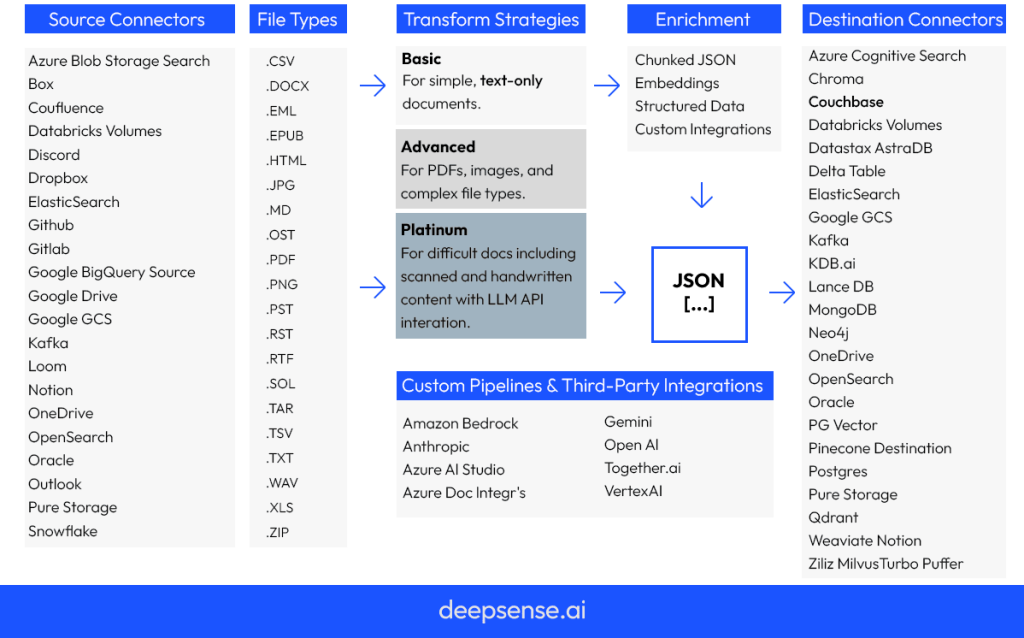Viewport: 1024px width, 638px height.
Task: Click Google BigQuery Source in source connectors
Action: click(x=111, y=272)
